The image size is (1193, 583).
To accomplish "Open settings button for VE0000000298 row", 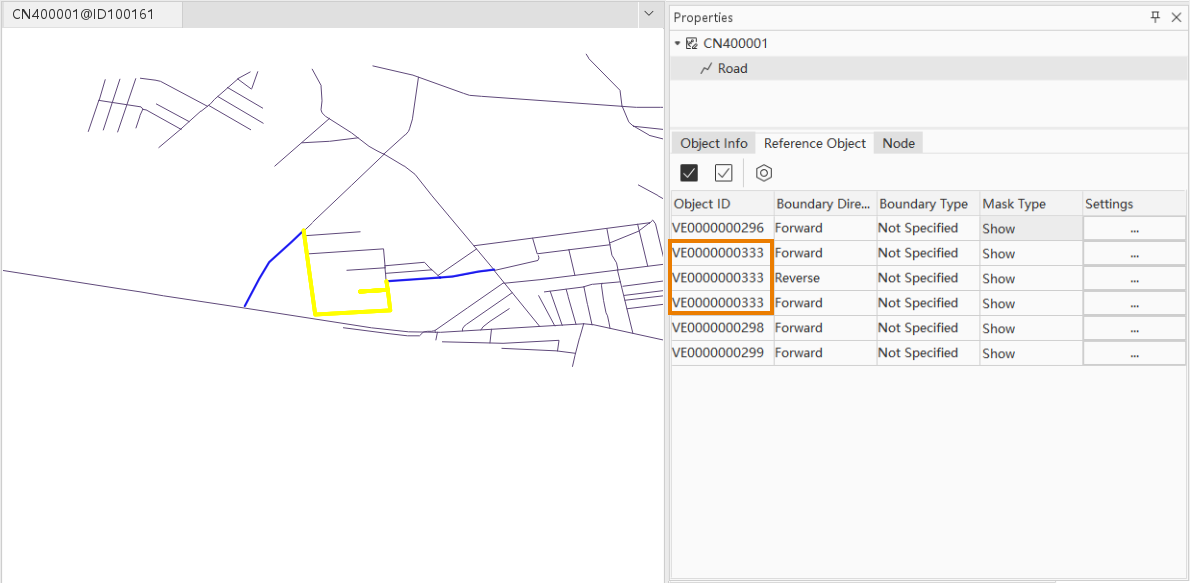I will (x=1134, y=329).
